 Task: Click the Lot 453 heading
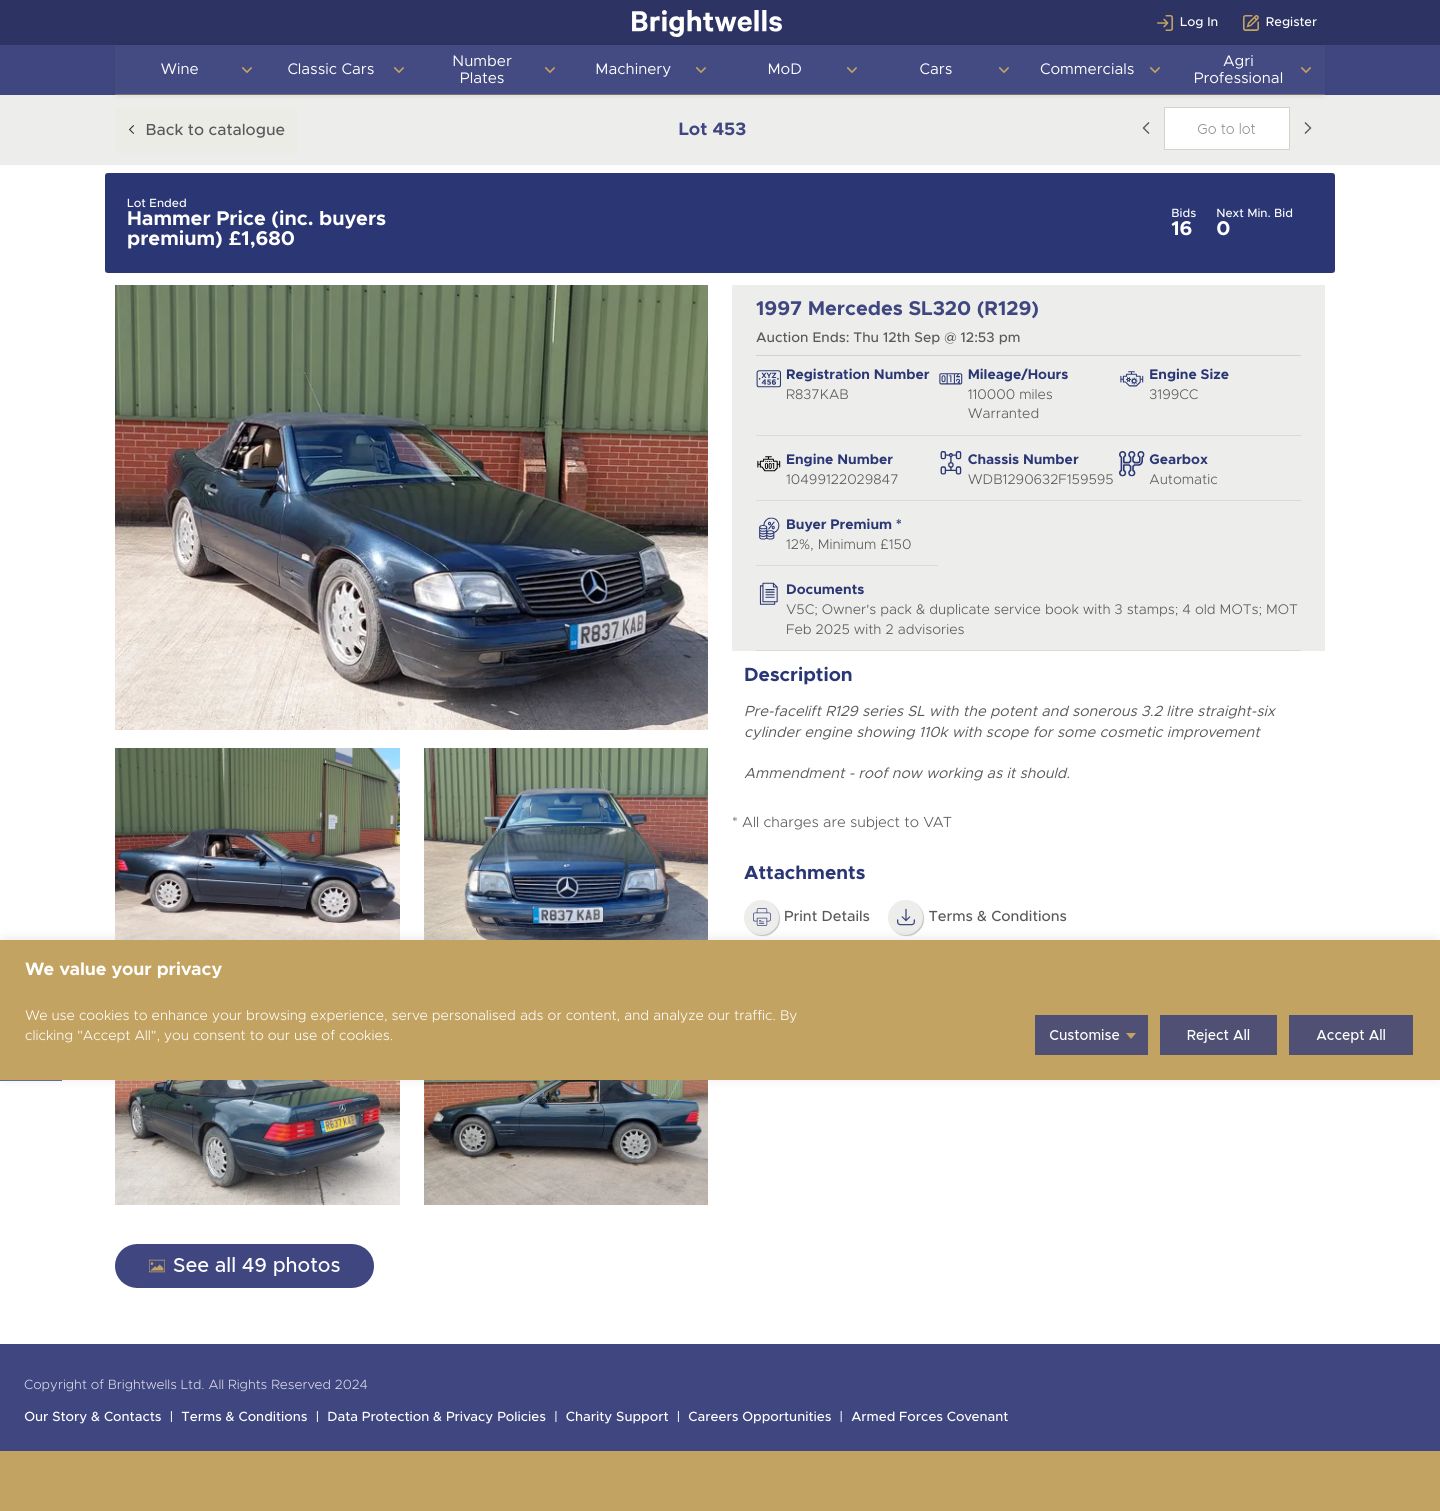[x=712, y=129]
